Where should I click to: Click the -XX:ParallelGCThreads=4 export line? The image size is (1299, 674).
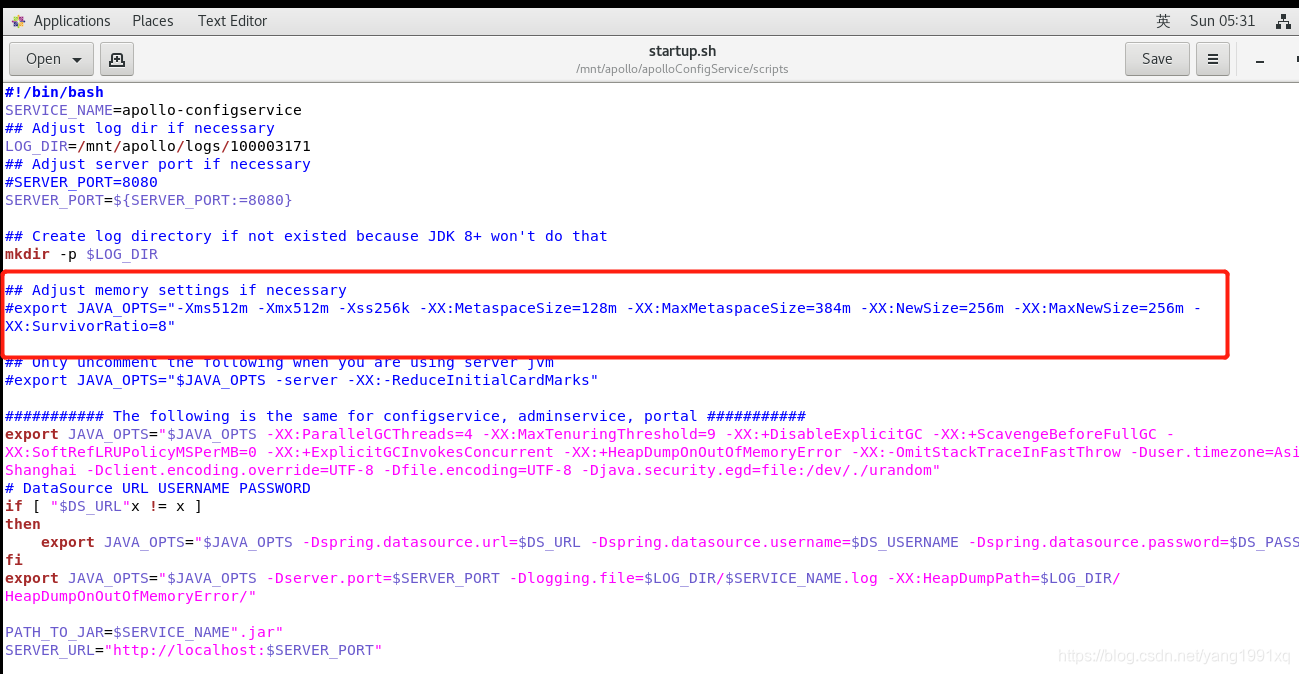pyautogui.click(x=590, y=434)
